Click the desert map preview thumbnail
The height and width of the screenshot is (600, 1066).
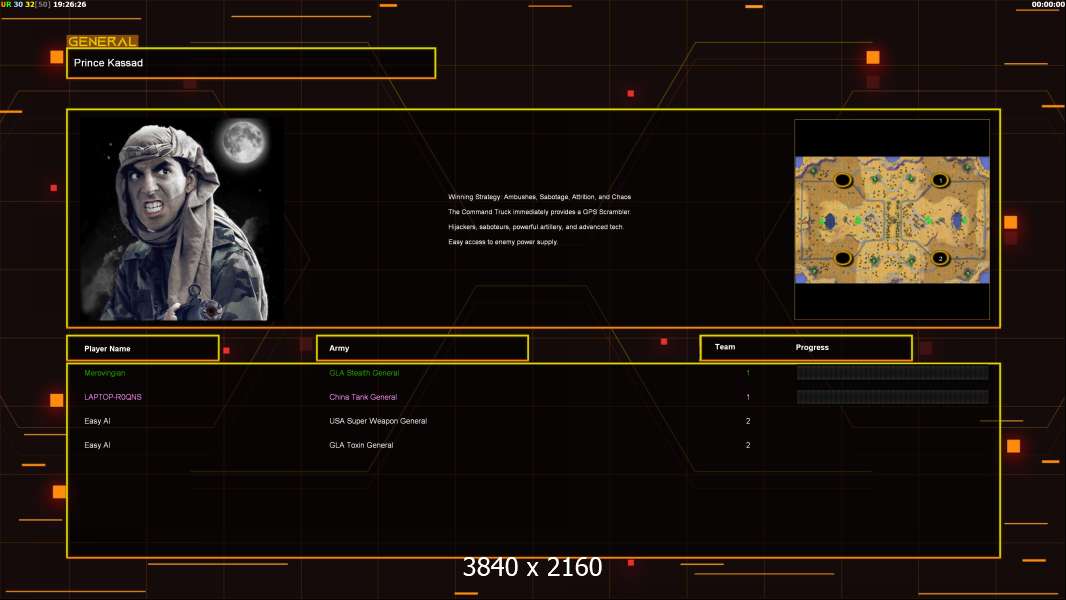click(892, 219)
